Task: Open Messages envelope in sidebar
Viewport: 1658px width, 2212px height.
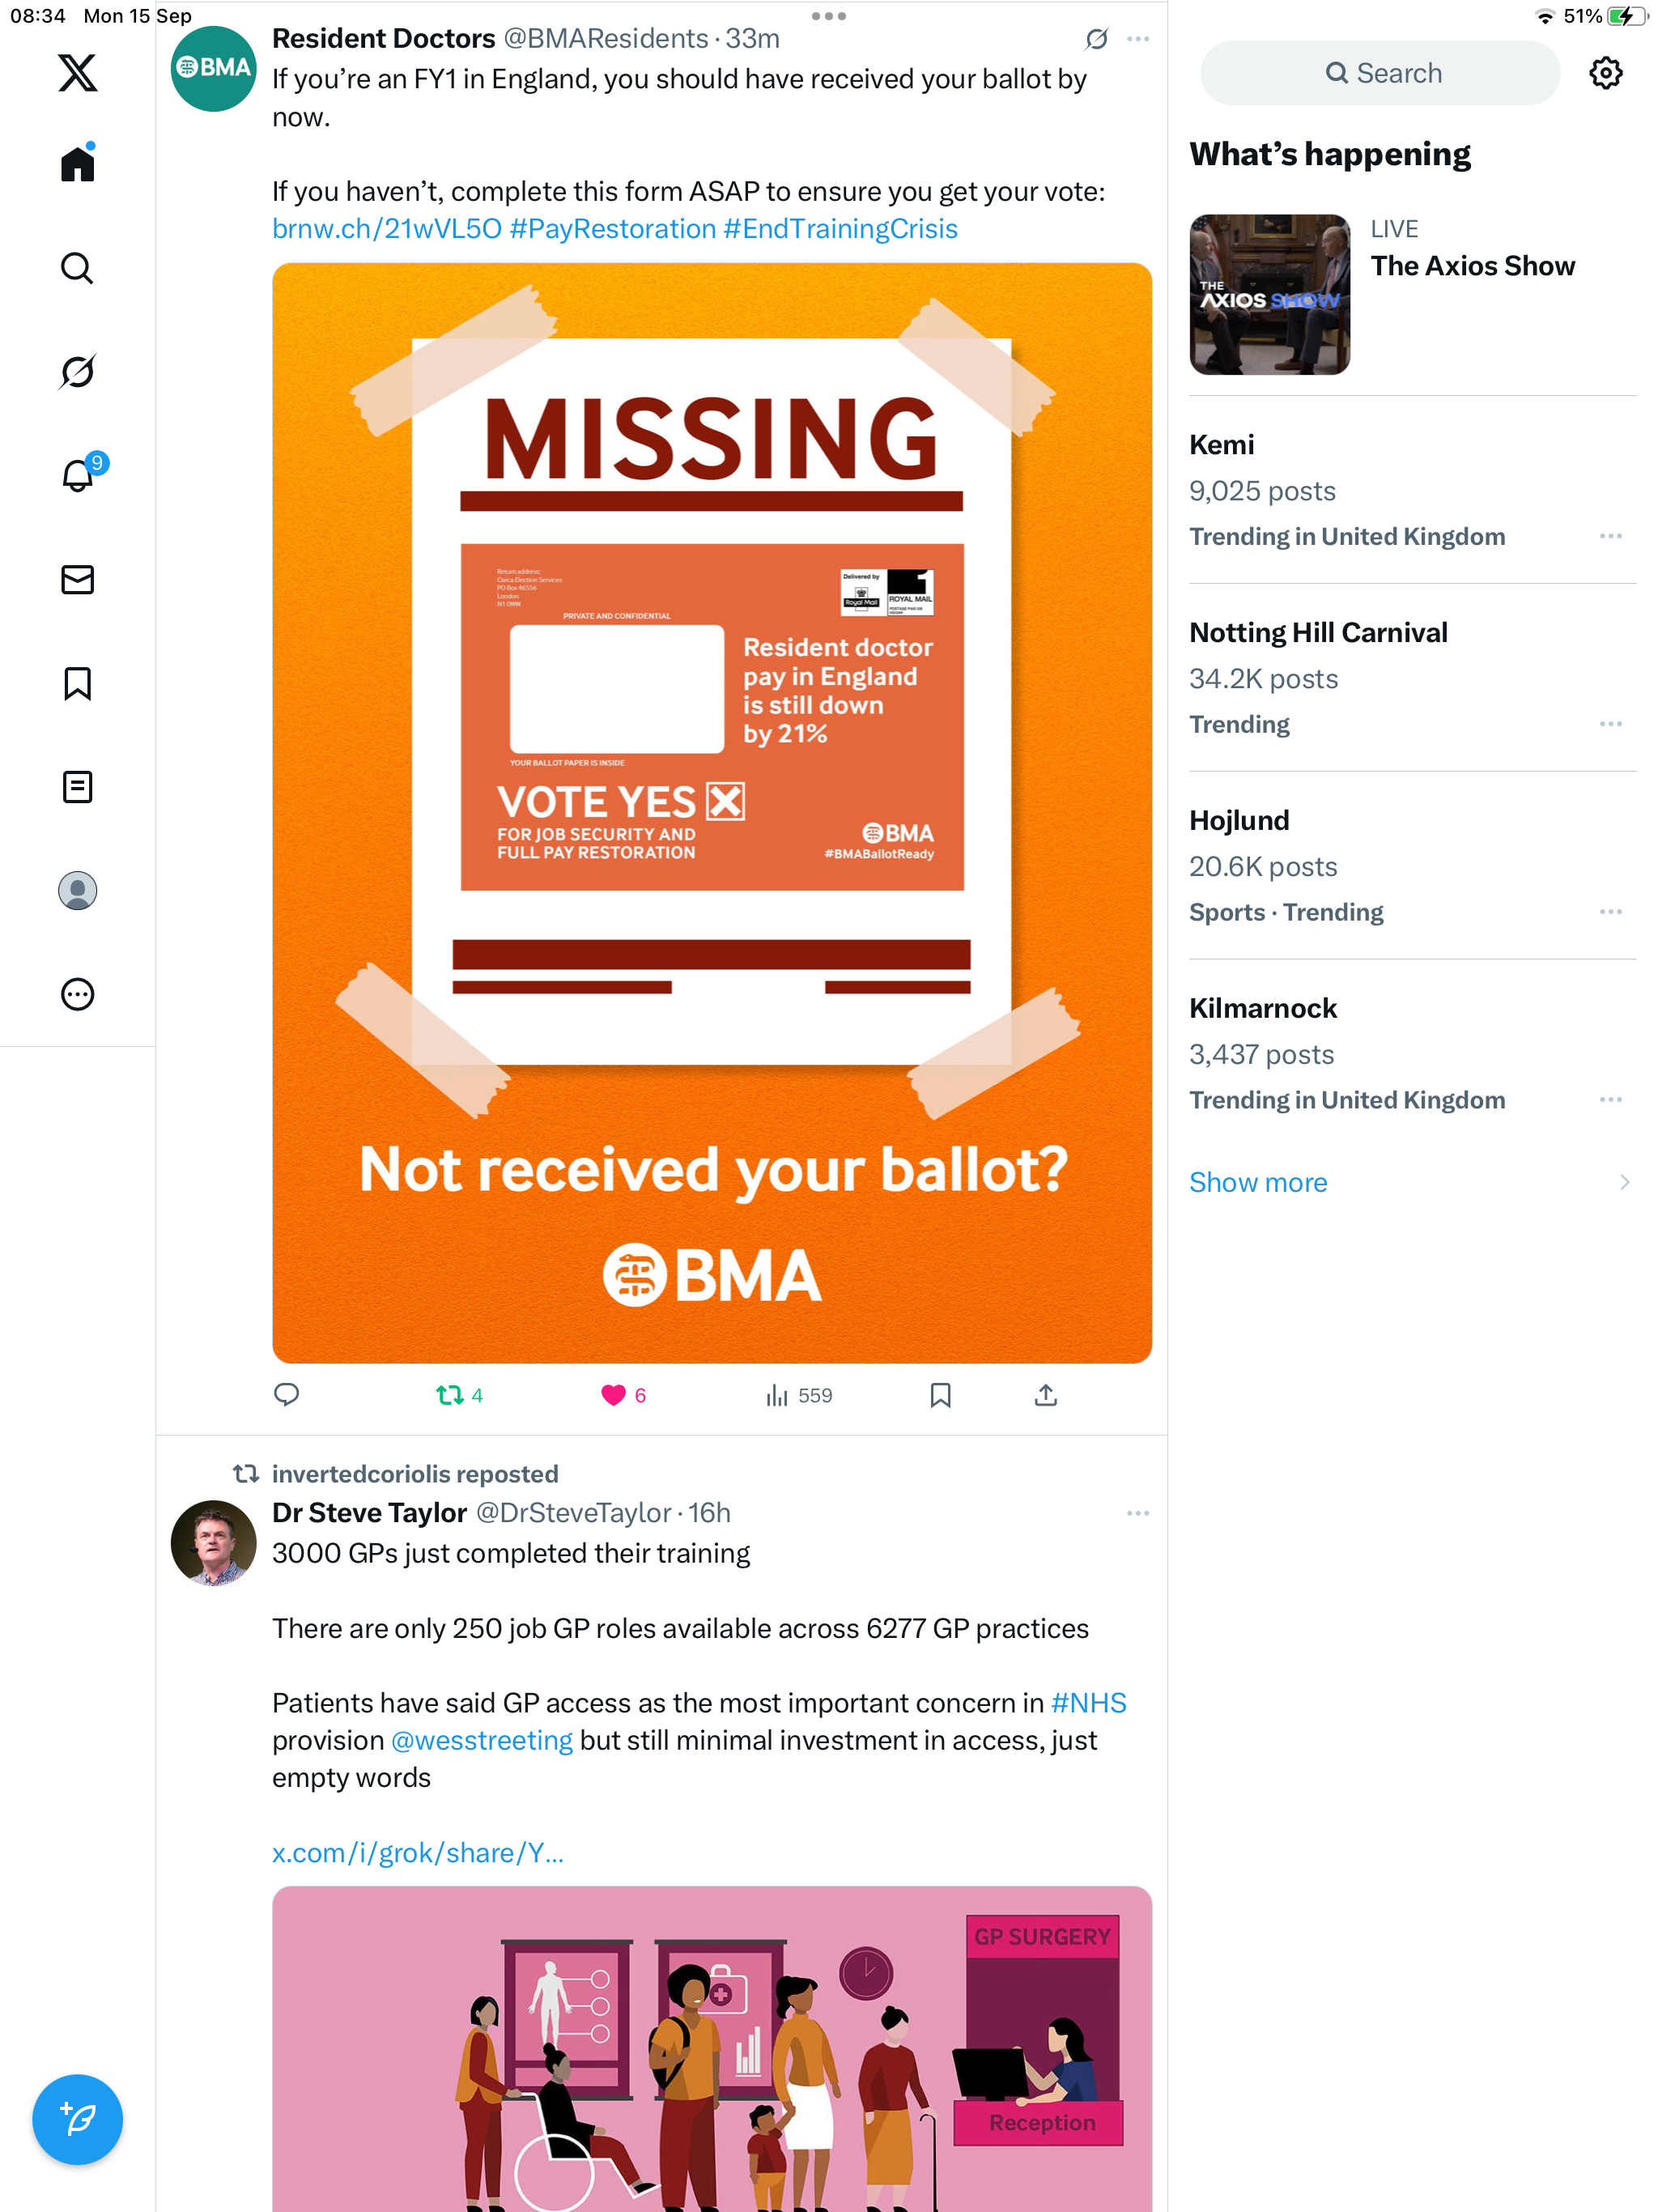Action: pos(77,580)
